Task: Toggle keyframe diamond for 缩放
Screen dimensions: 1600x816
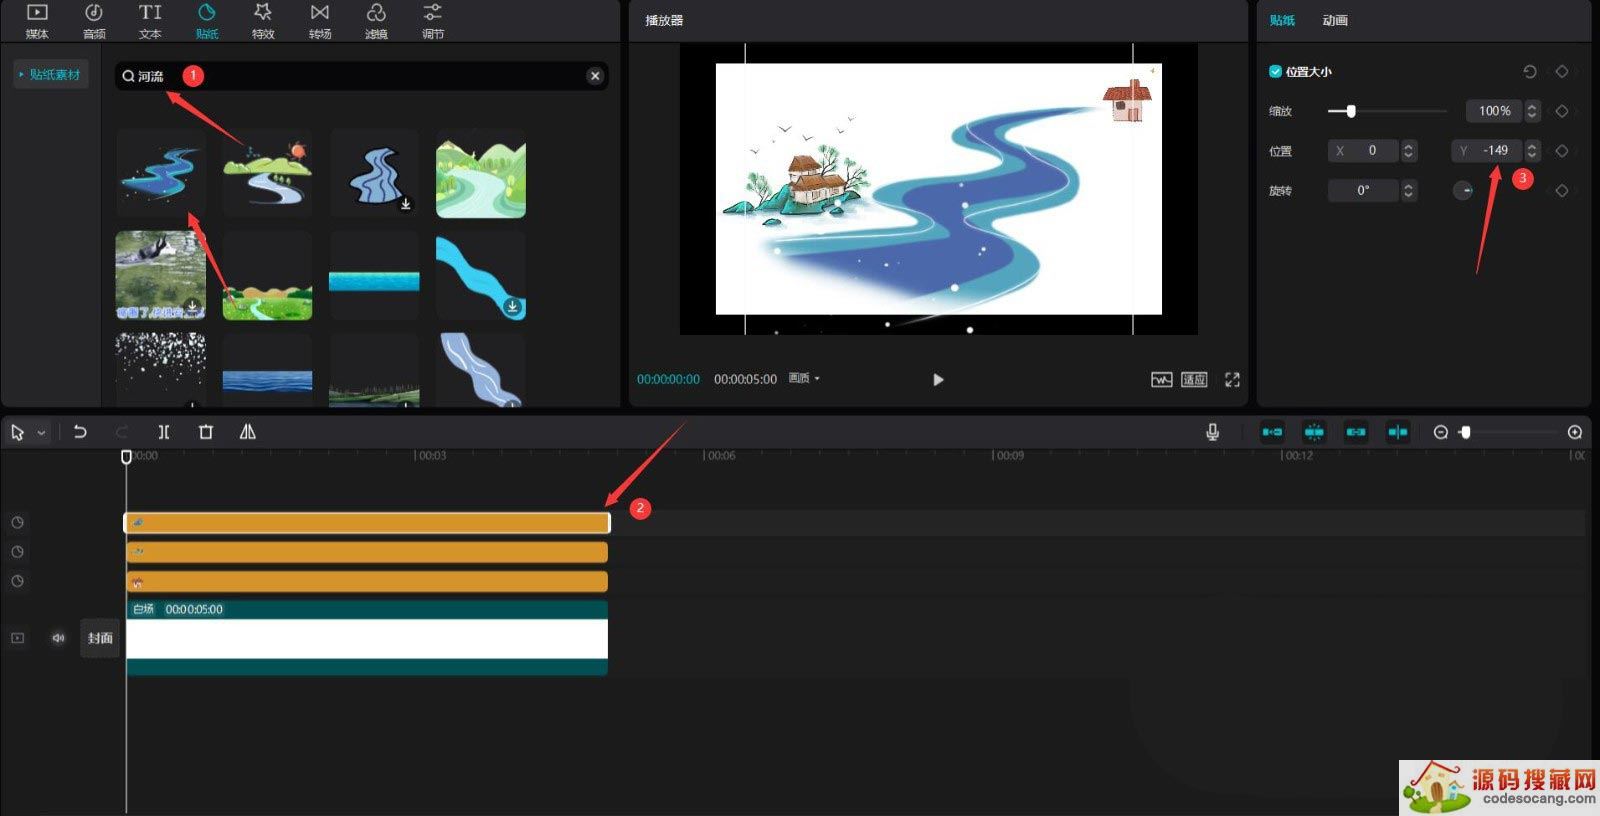Action: pyautogui.click(x=1562, y=111)
